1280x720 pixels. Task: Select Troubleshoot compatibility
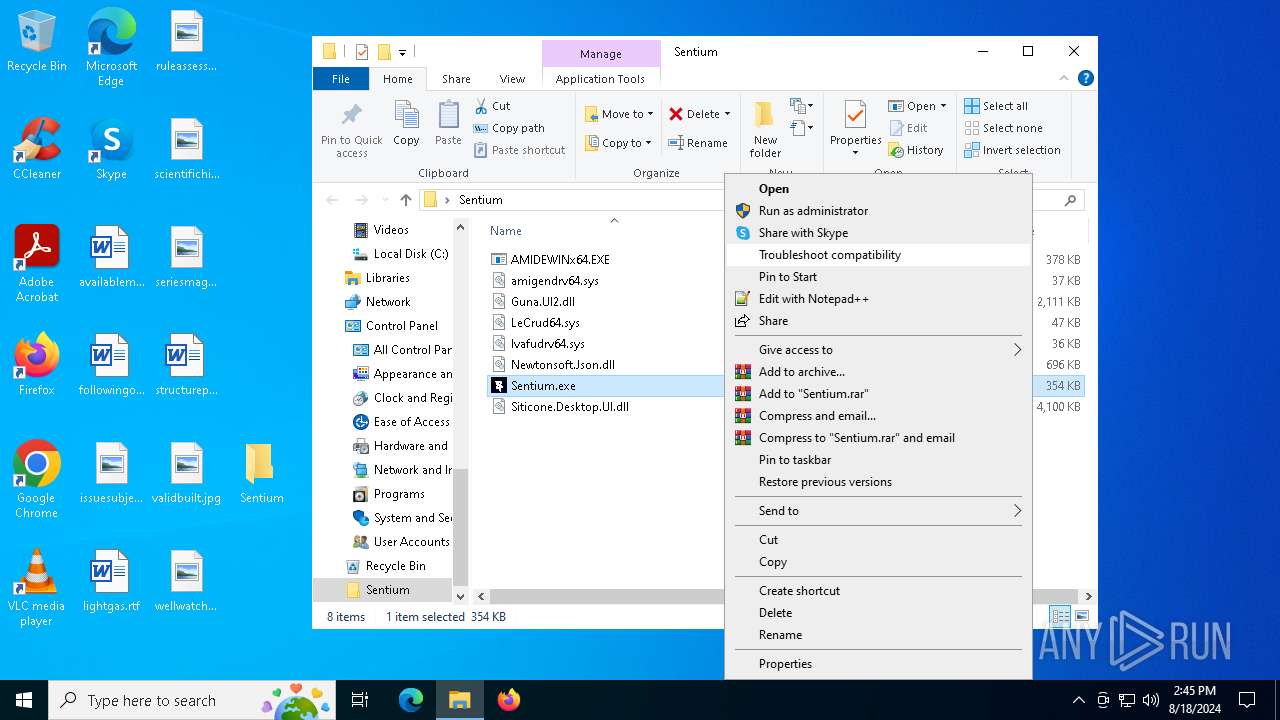coord(878,255)
